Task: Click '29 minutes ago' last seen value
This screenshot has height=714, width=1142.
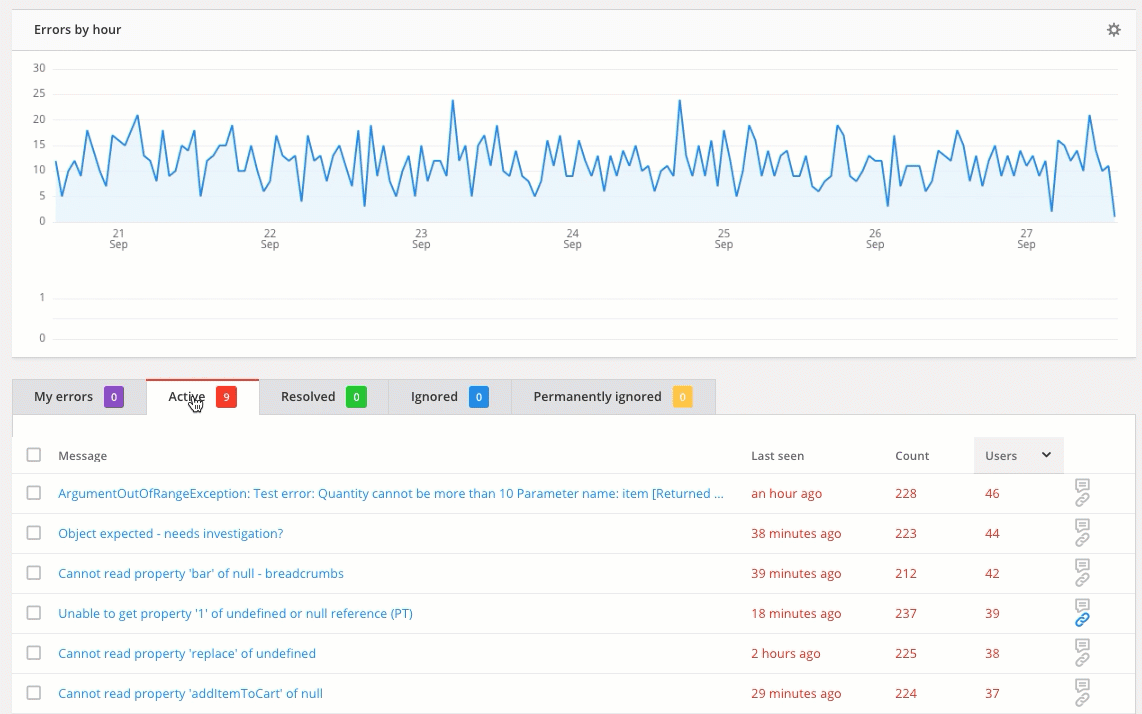Action: (796, 694)
